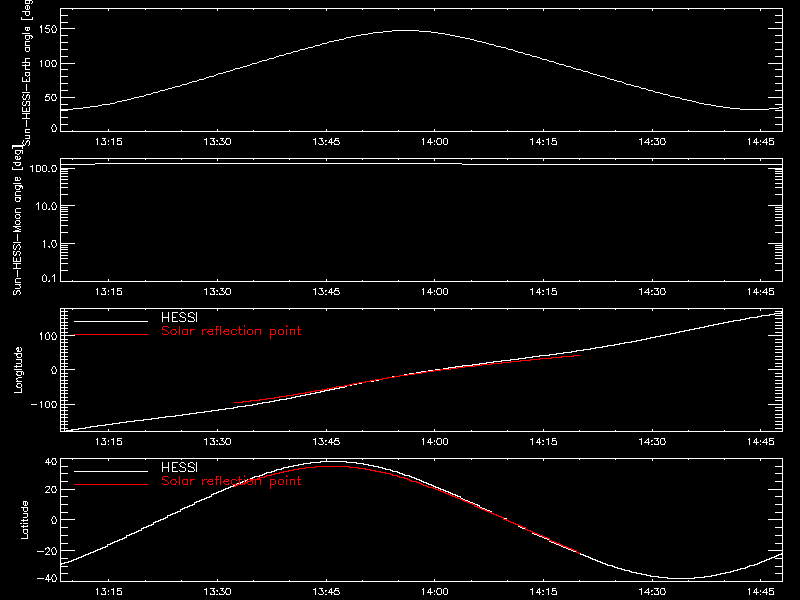Screen dimensions: 800x600
Task: Click white HESSI legend line in Latitude plot
Action: point(111,471)
